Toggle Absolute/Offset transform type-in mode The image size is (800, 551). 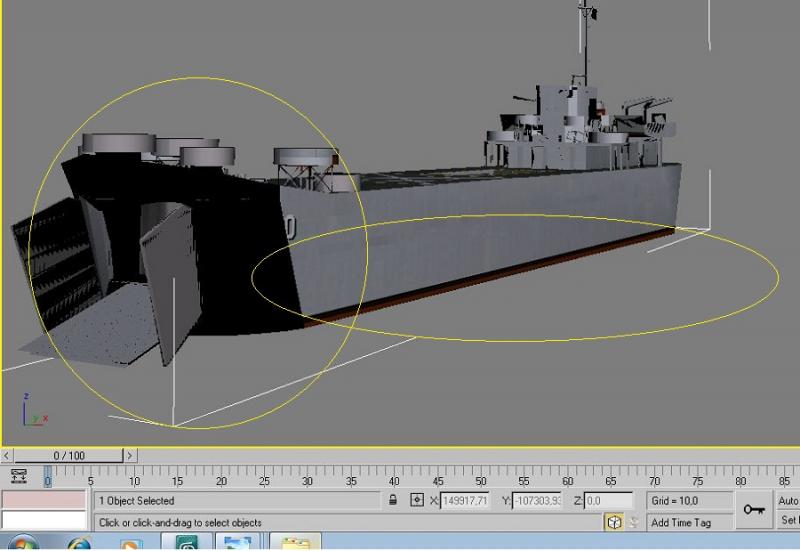click(417, 500)
